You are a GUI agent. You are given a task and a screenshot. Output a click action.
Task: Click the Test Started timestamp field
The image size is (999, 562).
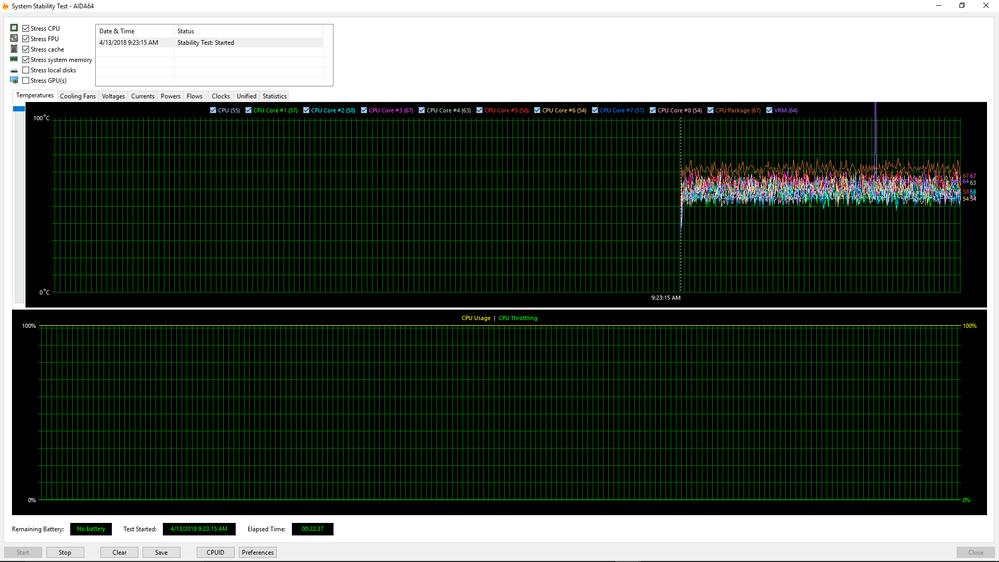point(199,529)
